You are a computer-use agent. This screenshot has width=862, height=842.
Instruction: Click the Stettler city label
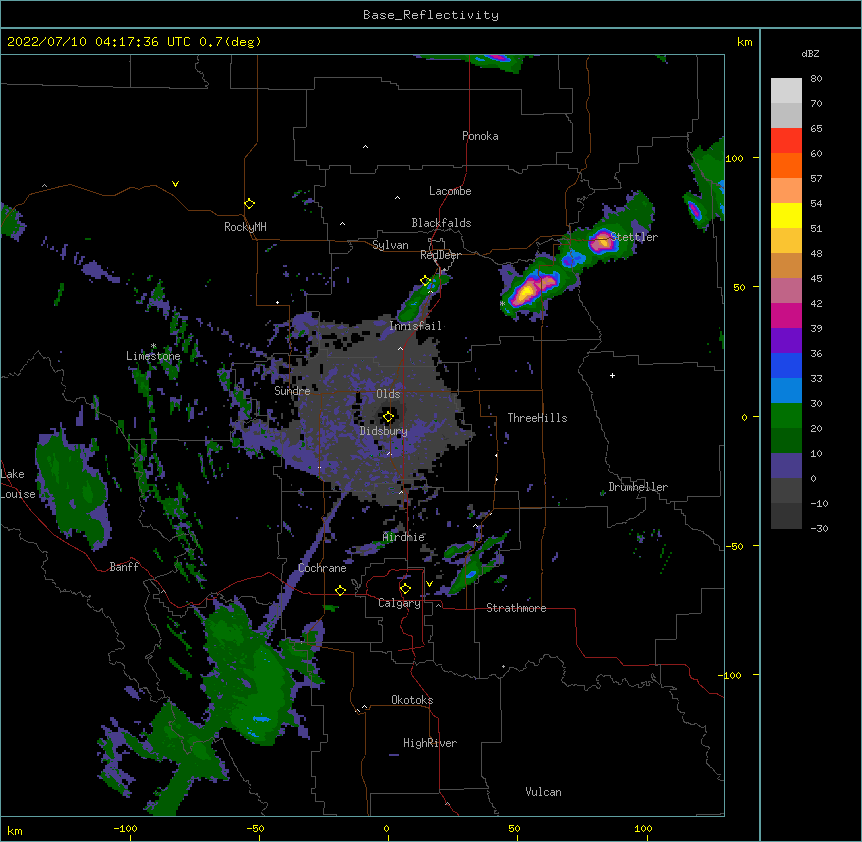coord(634,237)
